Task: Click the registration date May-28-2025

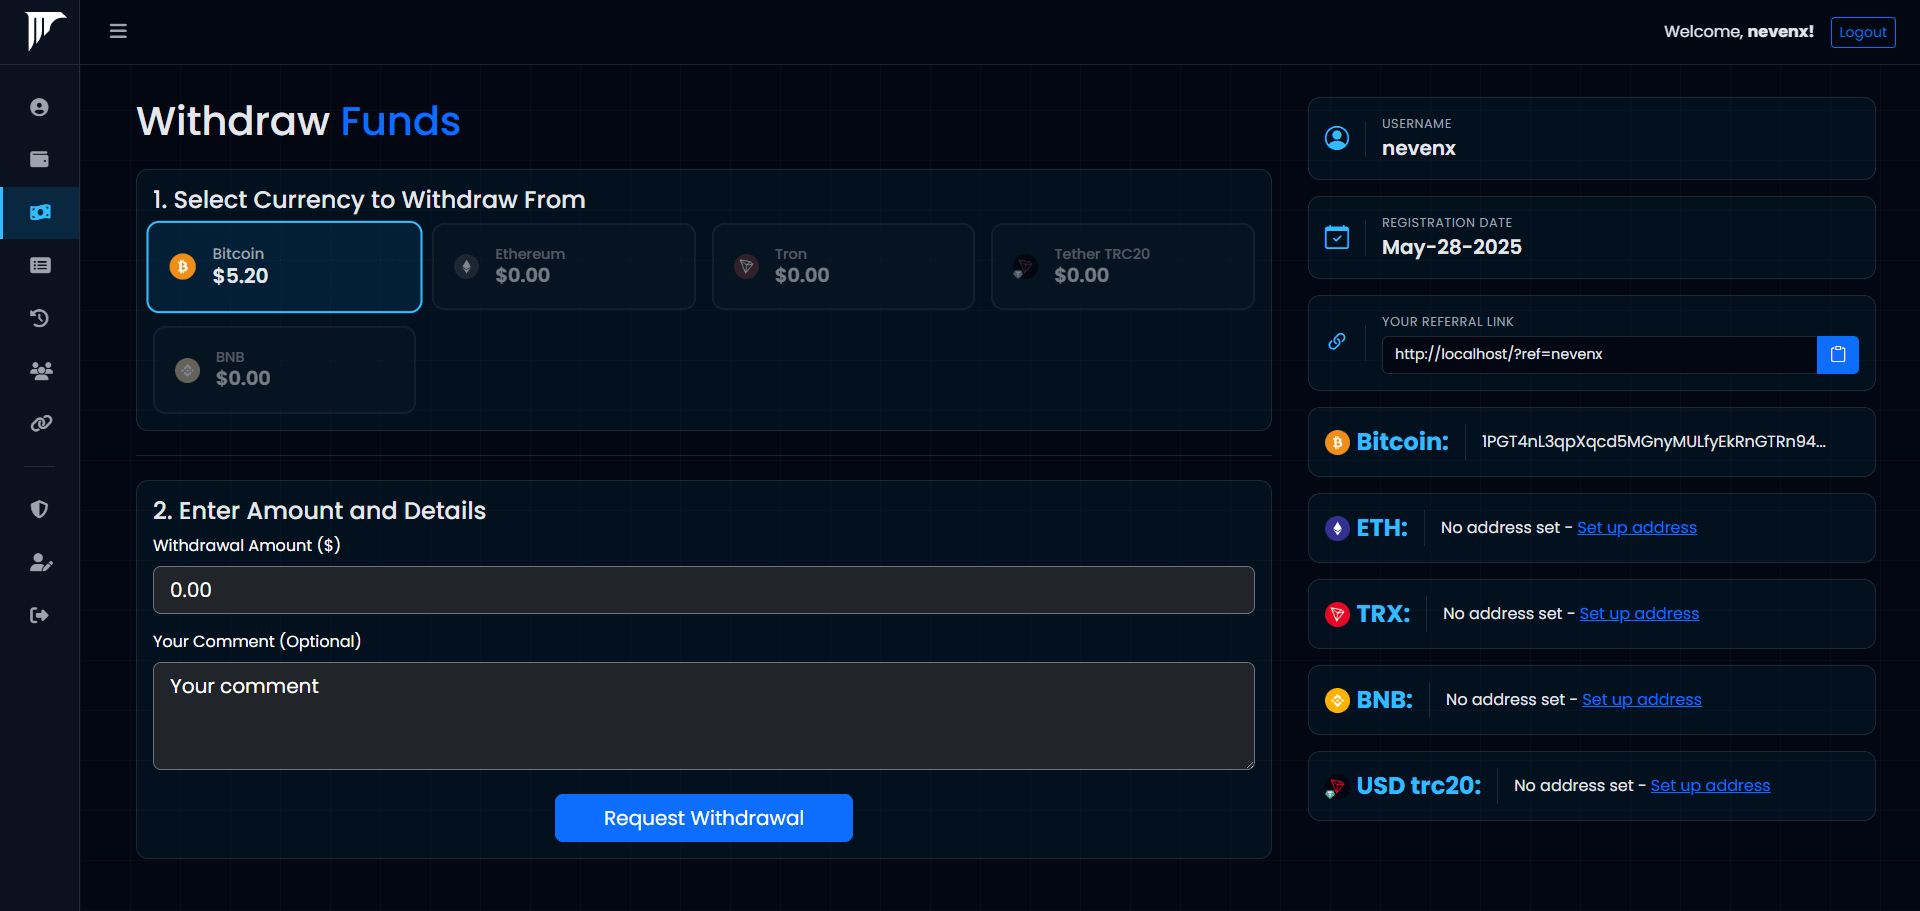Action: 1451,247
